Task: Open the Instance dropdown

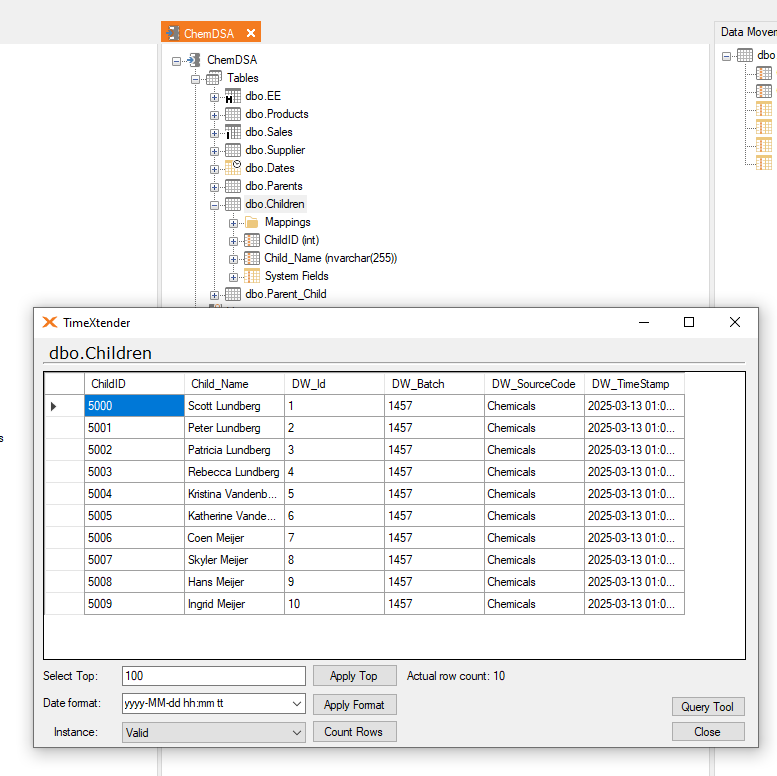Action: (297, 732)
